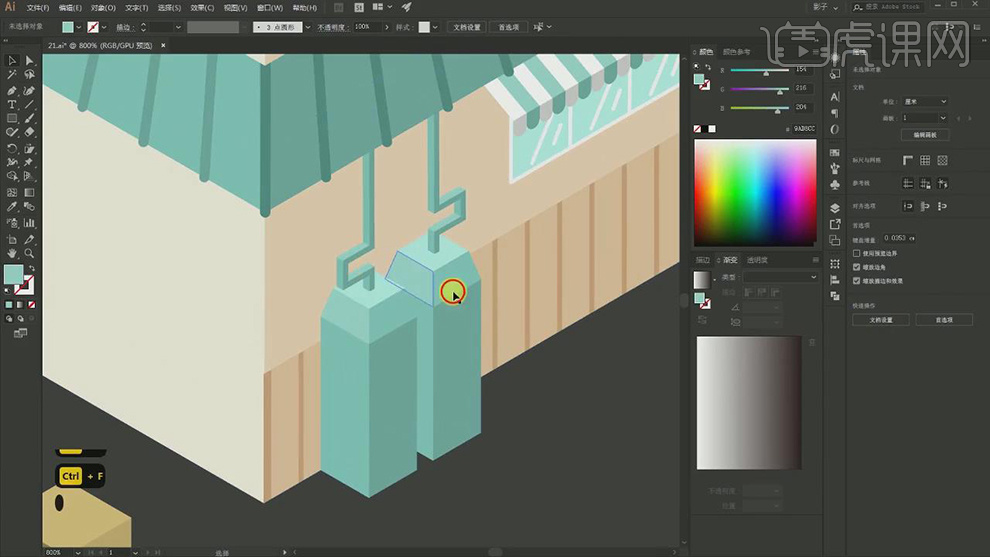
Task: Enable the 使用预览边界 checkbox
Action: pyautogui.click(x=856, y=254)
